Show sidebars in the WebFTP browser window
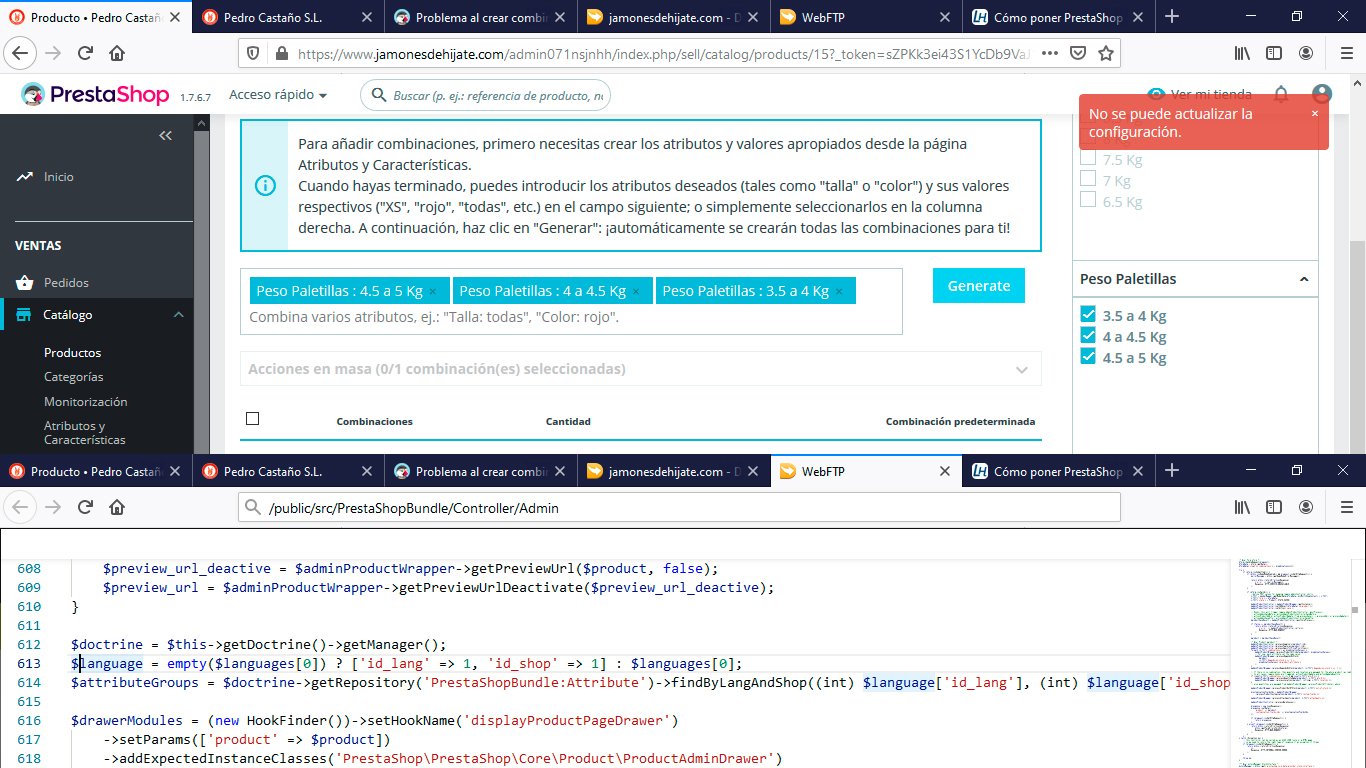The height and width of the screenshot is (768, 1366). pyautogui.click(x=1273, y=507)
